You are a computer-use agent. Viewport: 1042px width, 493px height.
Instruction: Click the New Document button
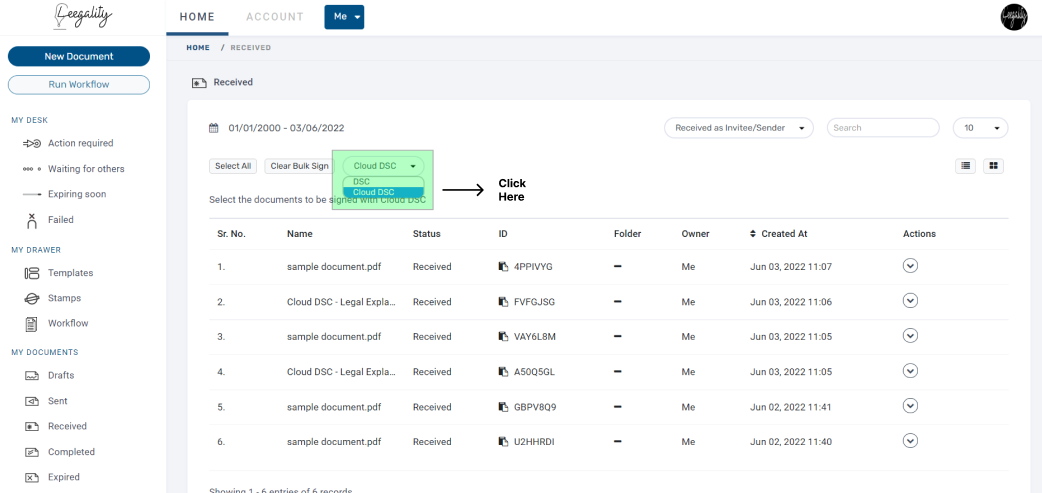pos(79,56)
